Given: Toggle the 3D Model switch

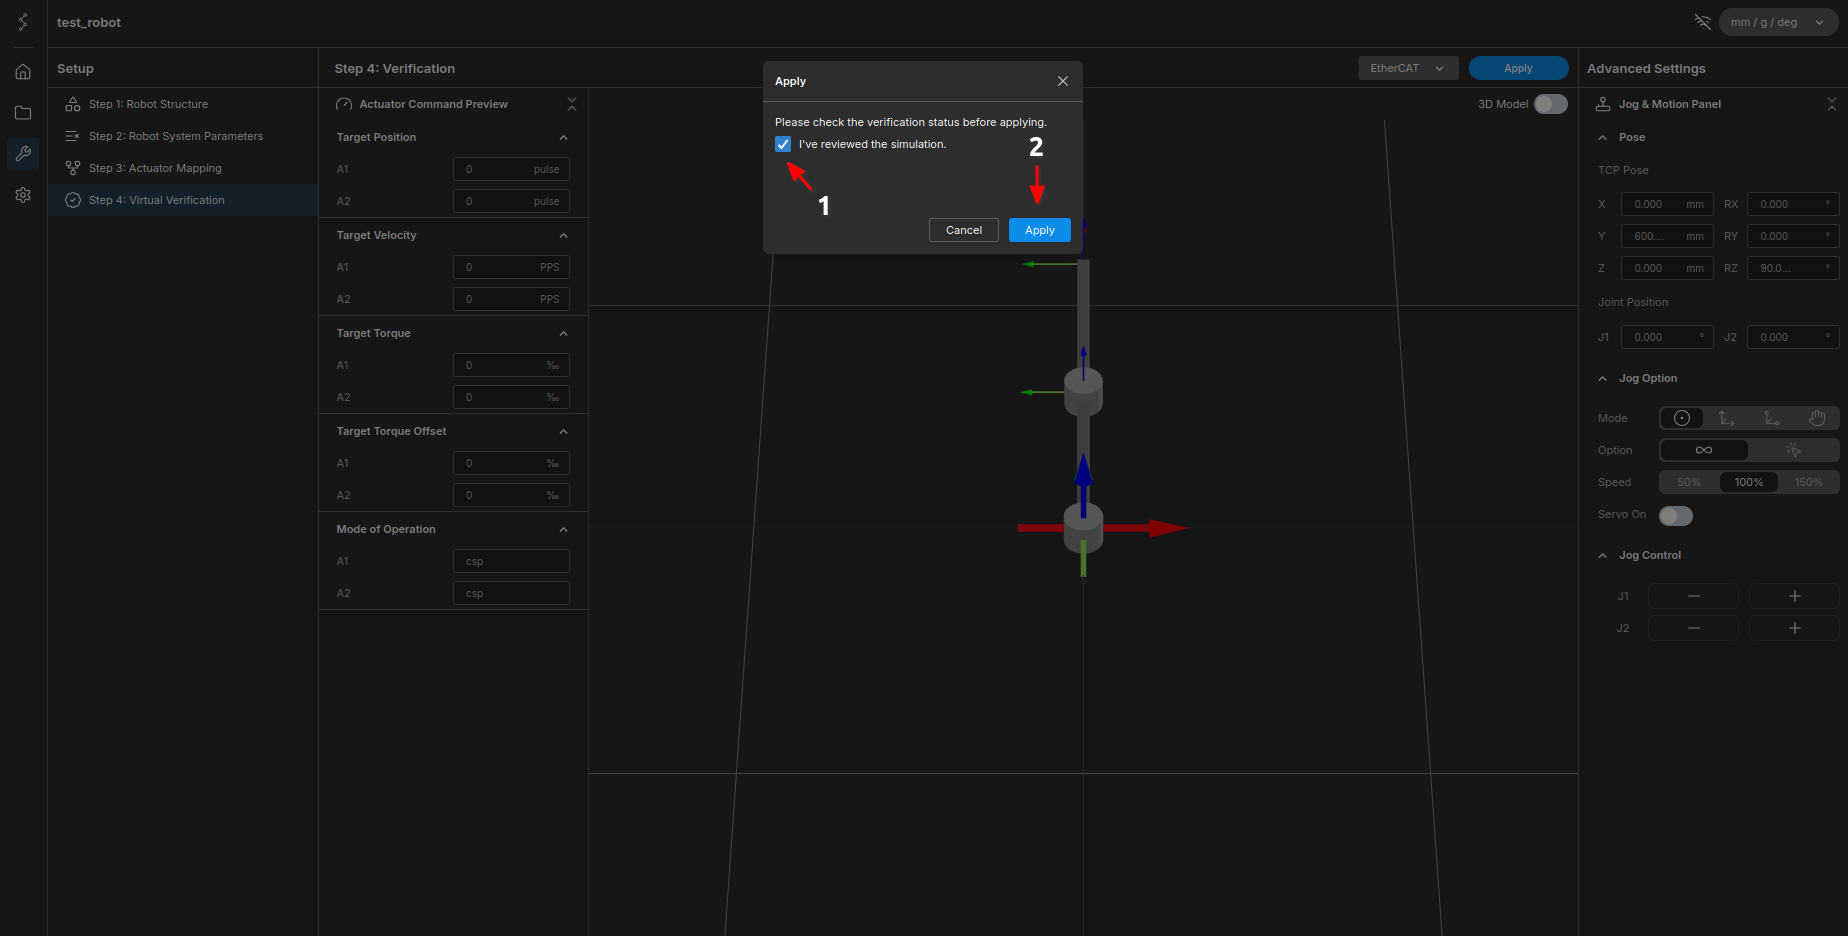Looking at the screenshot, I should coord(1550,104).
